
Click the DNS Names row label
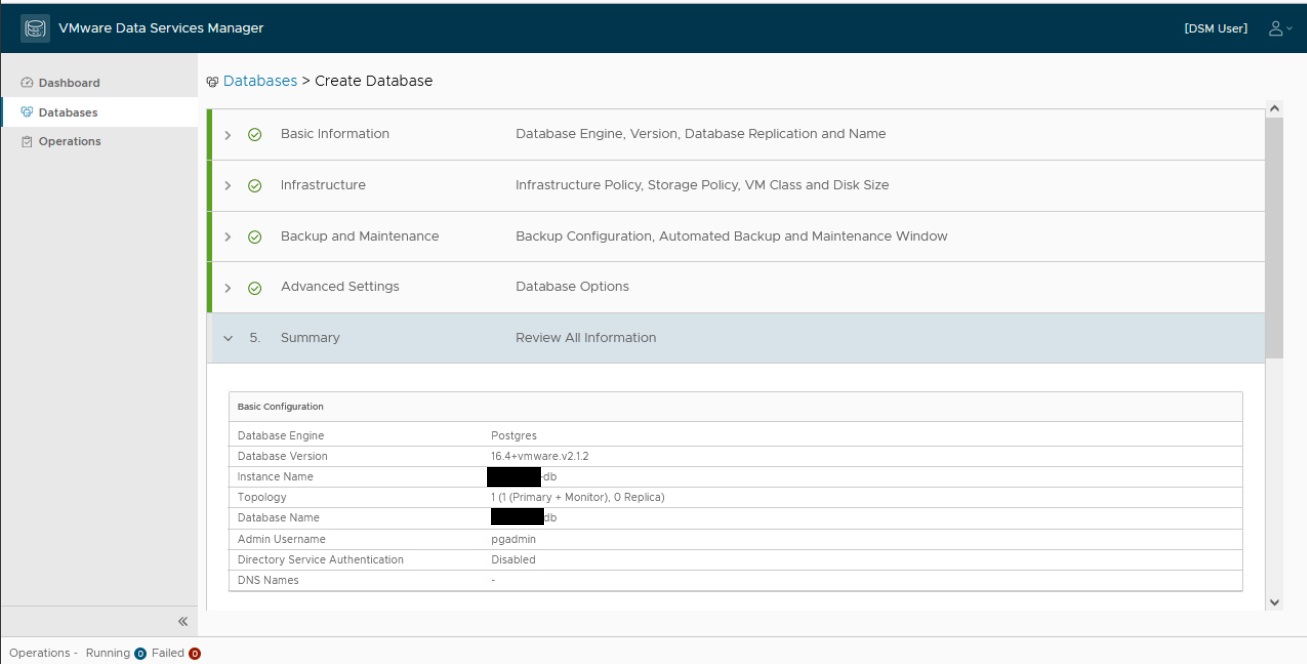268,580
